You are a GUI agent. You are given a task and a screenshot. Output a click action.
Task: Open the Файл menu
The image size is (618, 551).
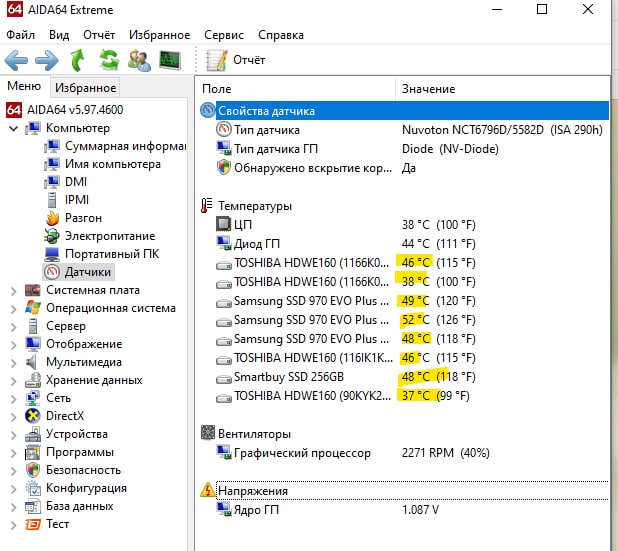click(x=20, y=35)
